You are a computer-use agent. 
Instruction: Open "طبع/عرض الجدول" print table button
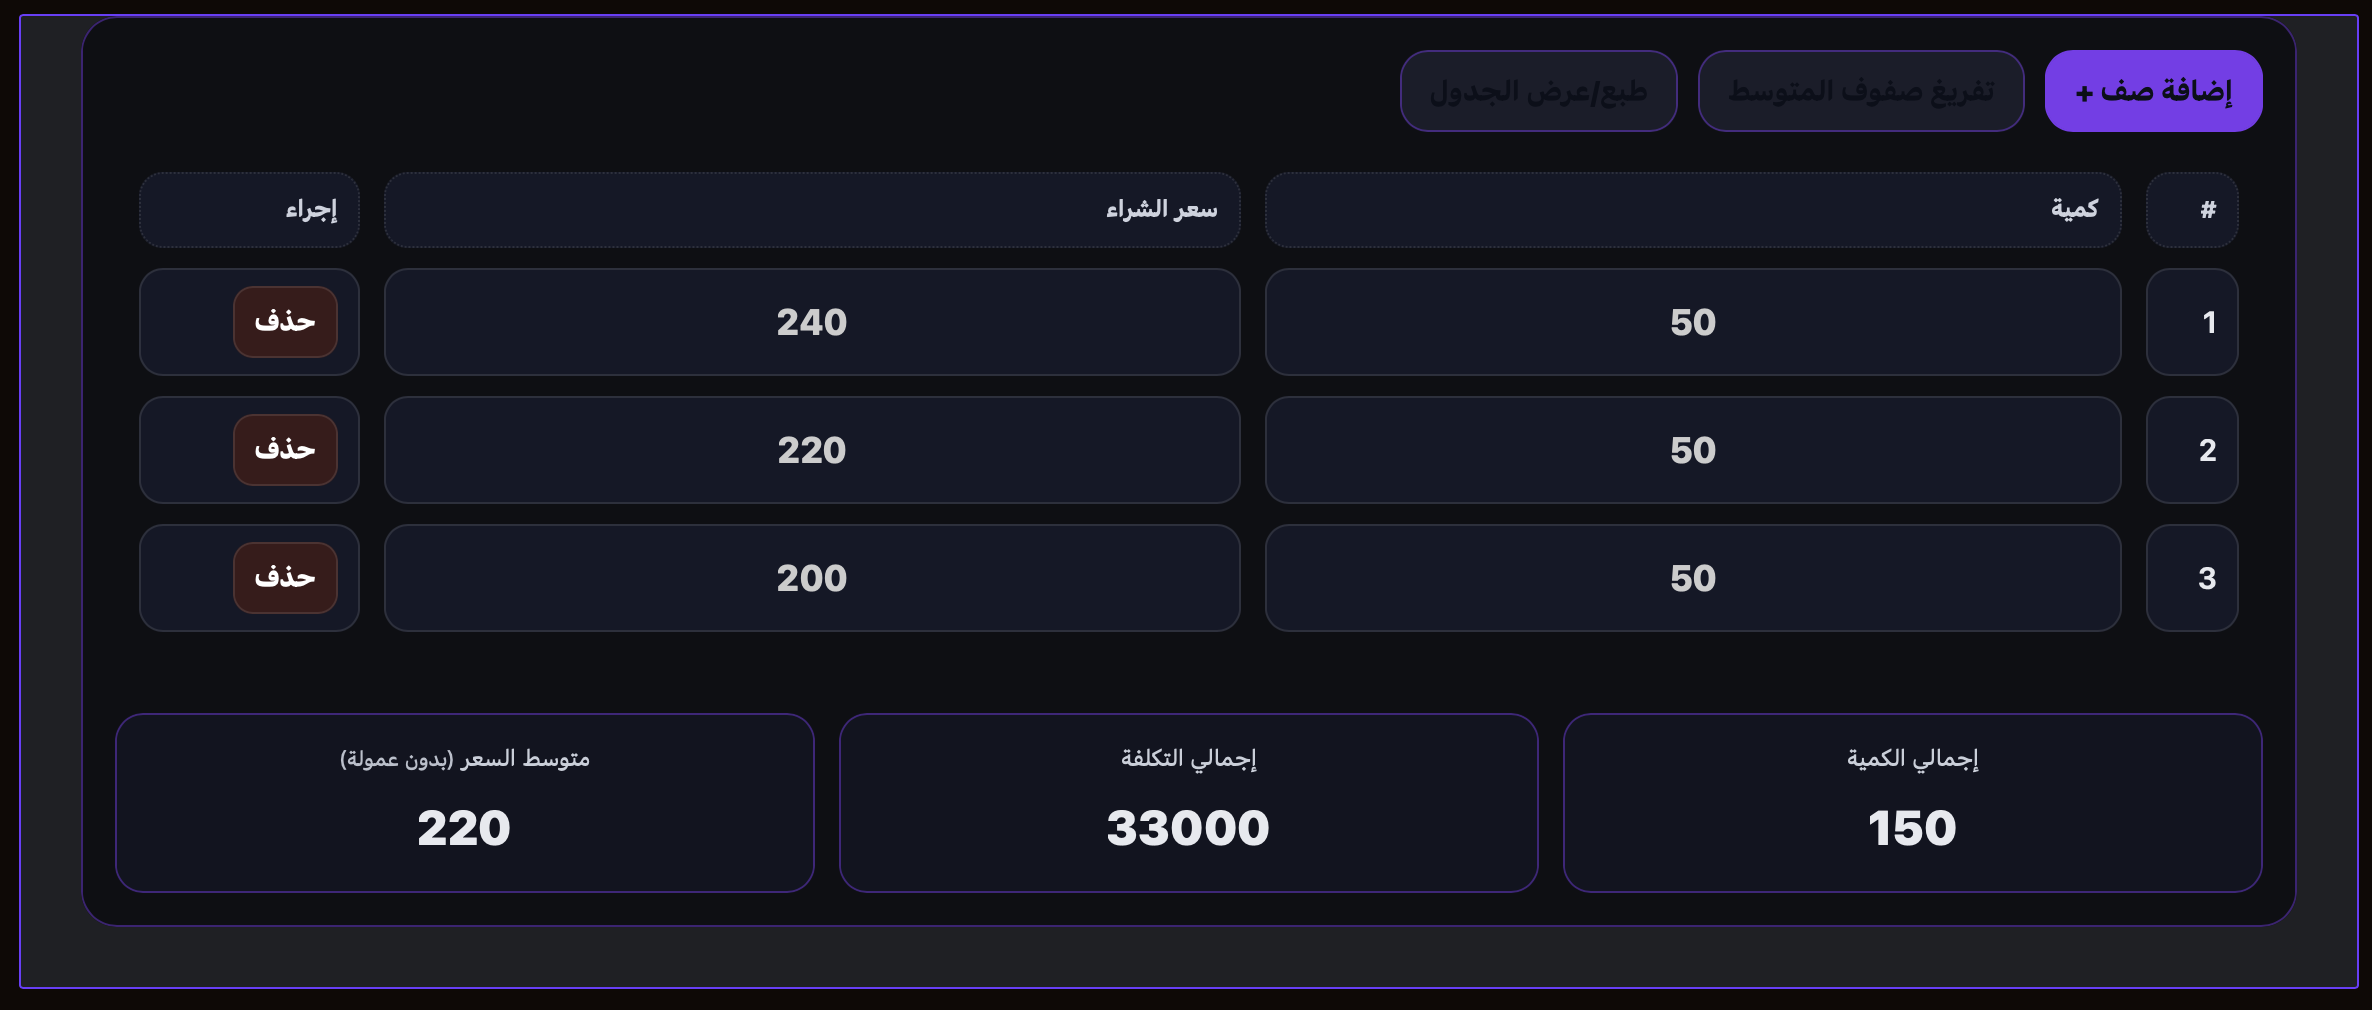(x=1538, y=91)
